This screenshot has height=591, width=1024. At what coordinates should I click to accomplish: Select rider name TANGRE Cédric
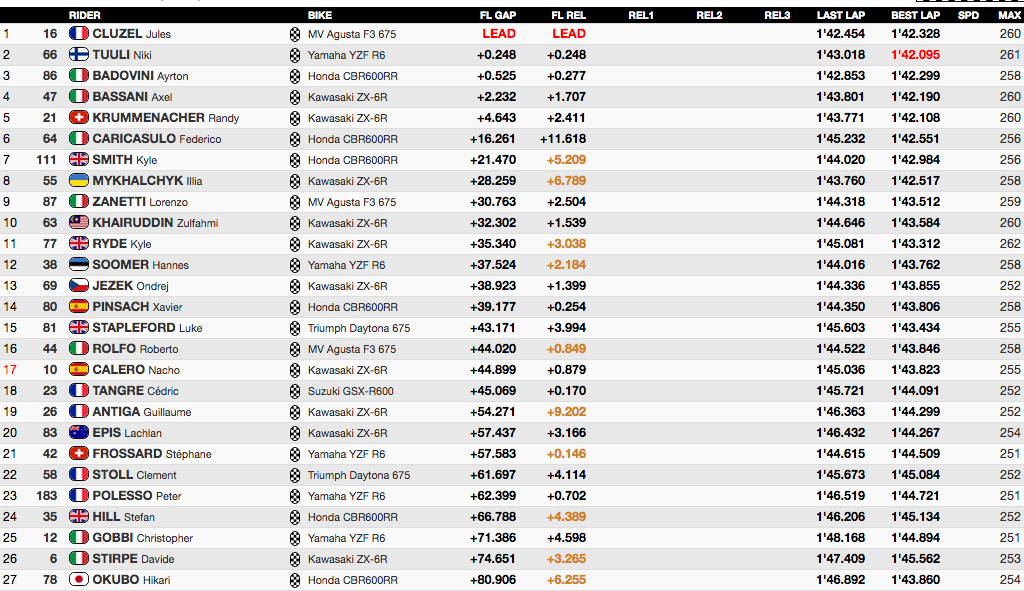(135, 391)
